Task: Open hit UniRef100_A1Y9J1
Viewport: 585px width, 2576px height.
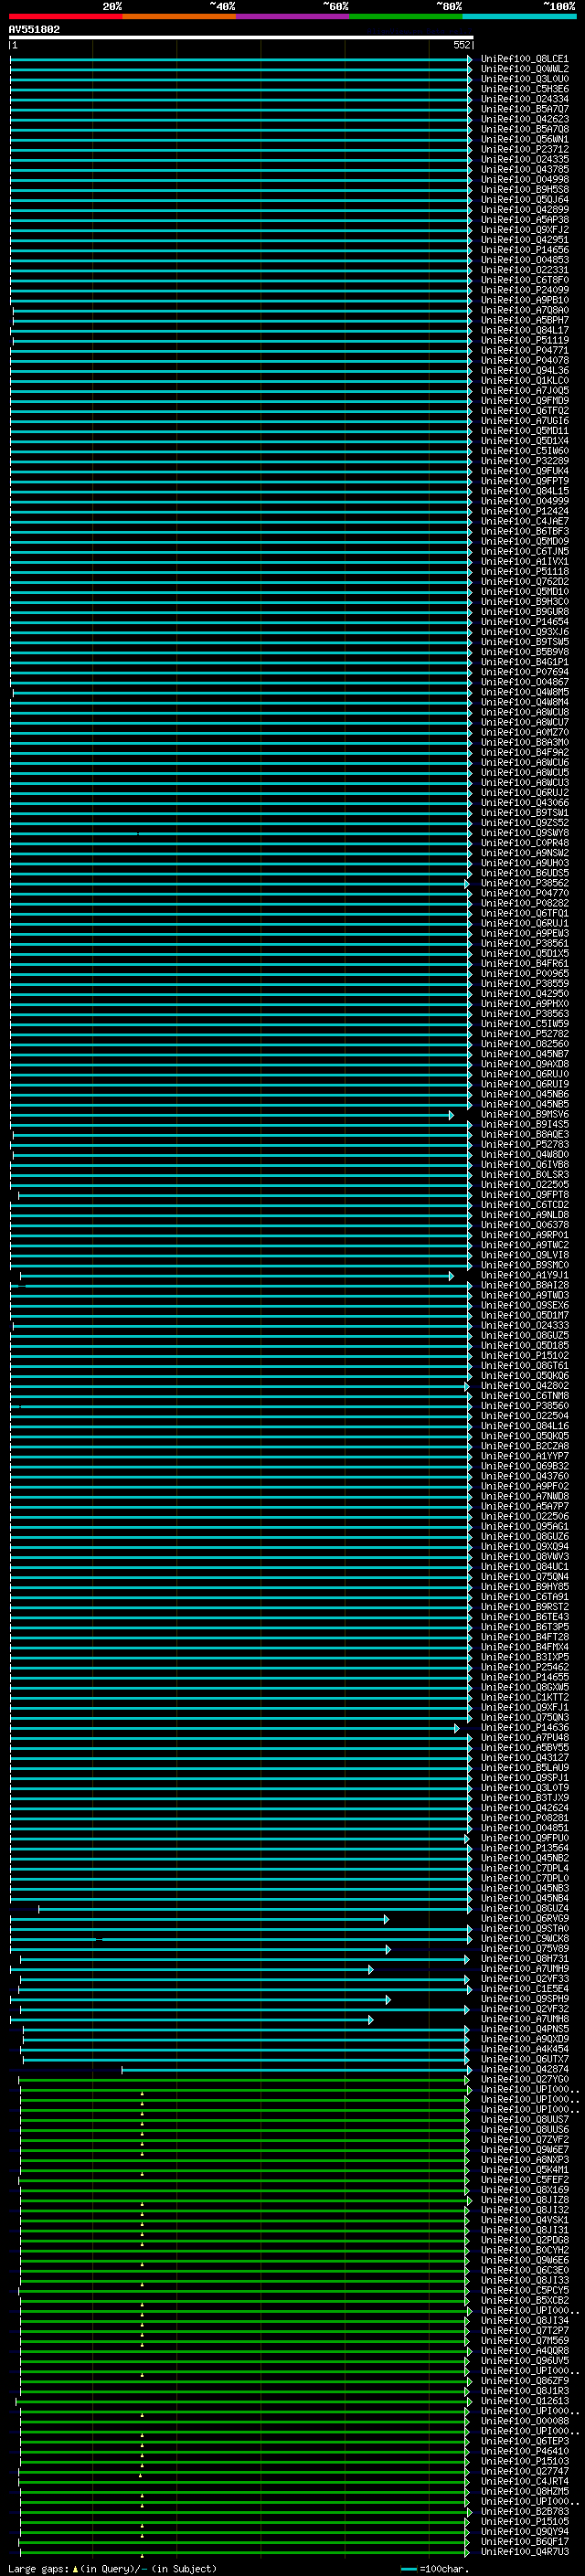Action: [x=524, y=1275]
